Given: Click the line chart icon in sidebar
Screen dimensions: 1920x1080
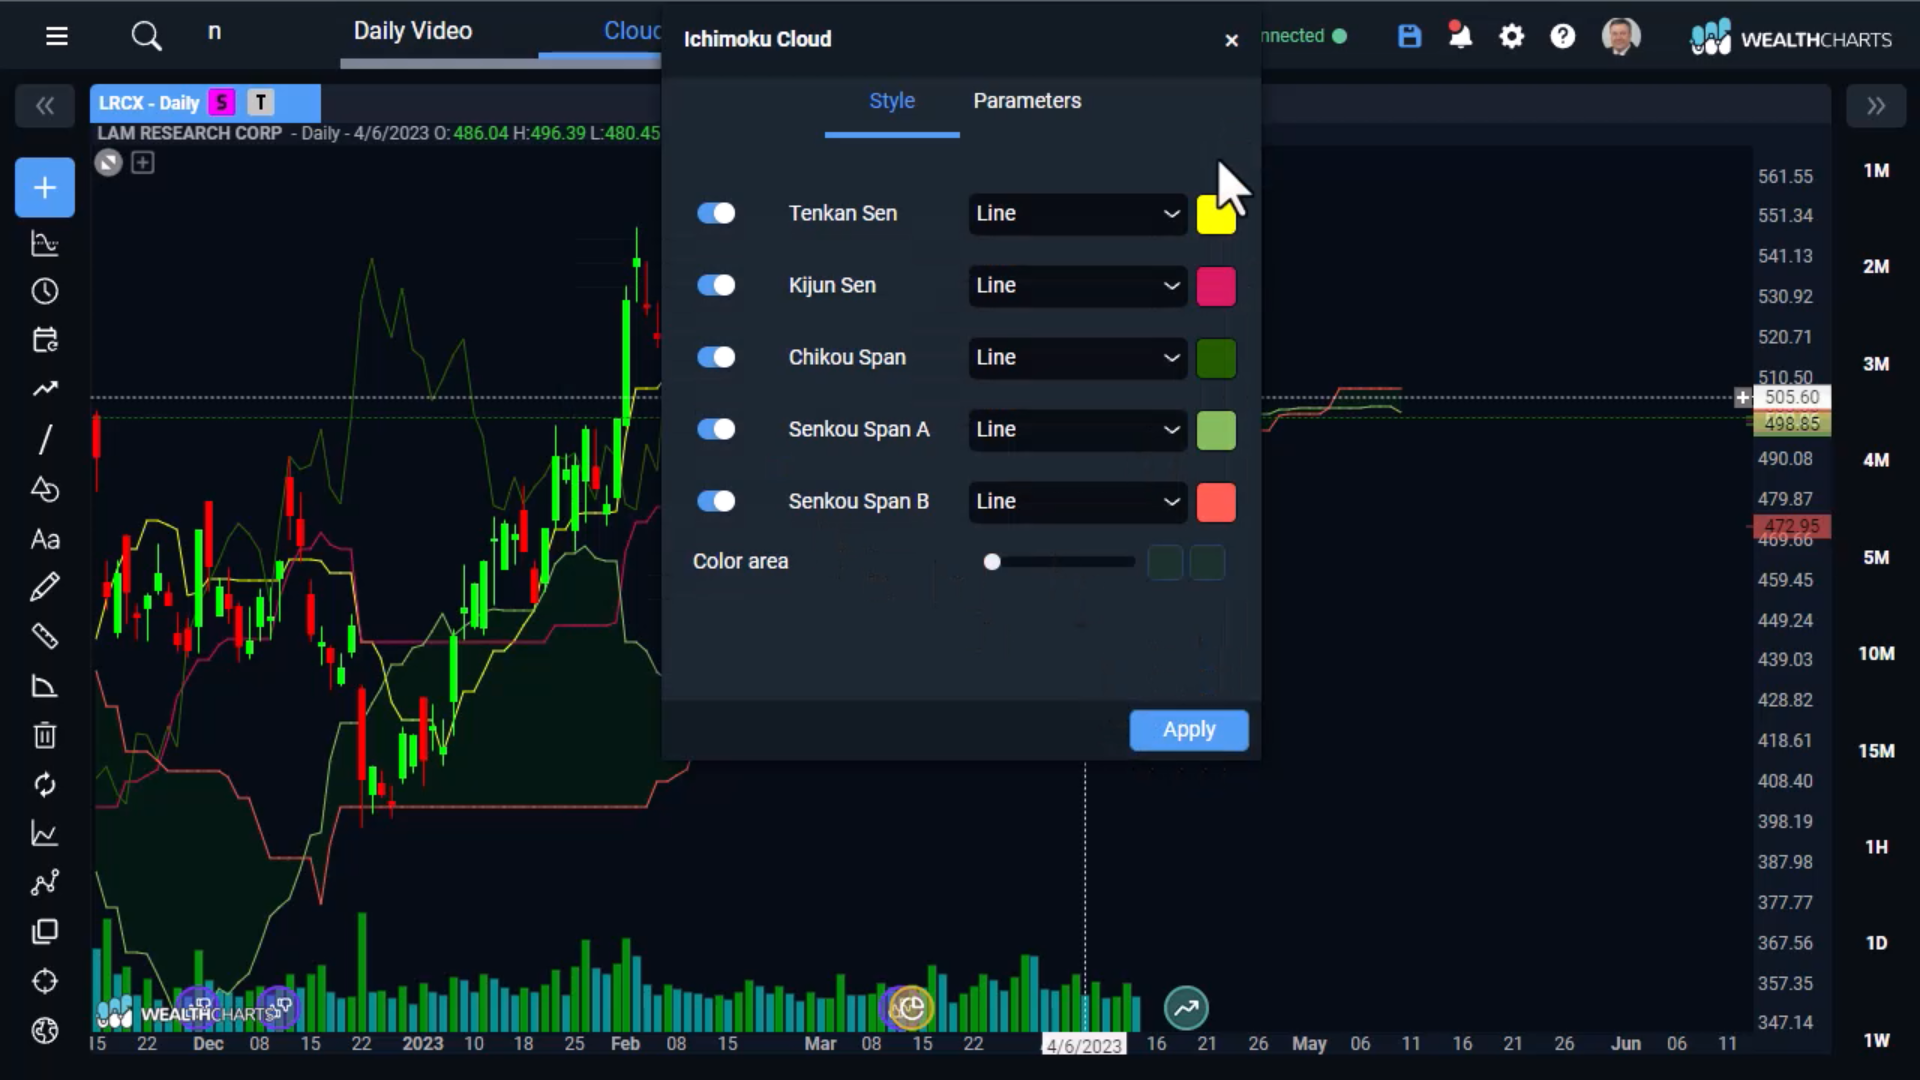Looking at the screenshot, I should pyautogui.click(x=45, y=833).
